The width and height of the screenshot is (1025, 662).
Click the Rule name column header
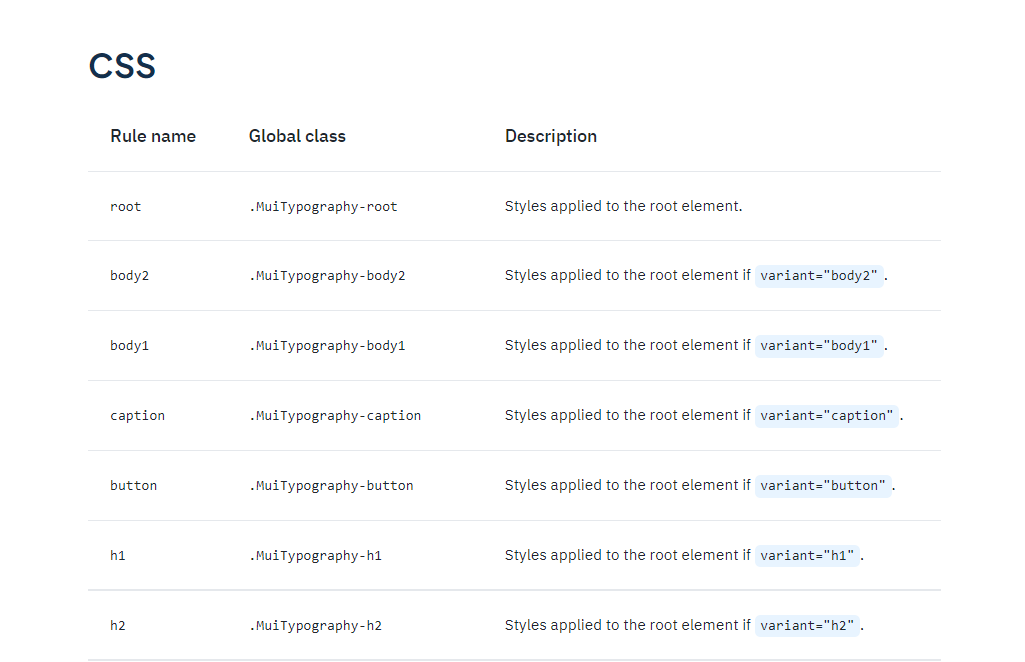click(153, 136)
